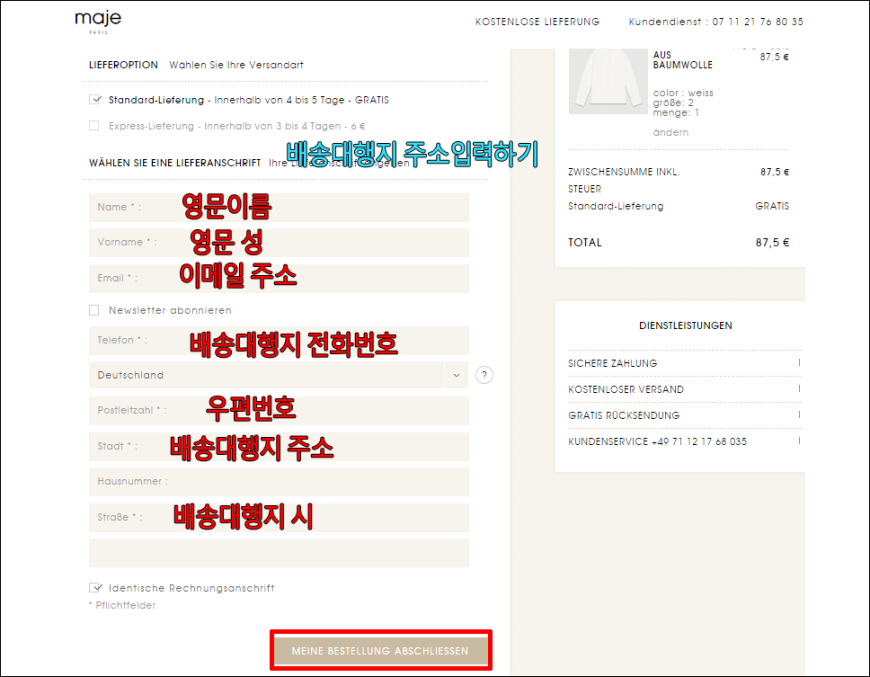
Task: Check the Express-Lieferung option
Action: pos(94,125)
